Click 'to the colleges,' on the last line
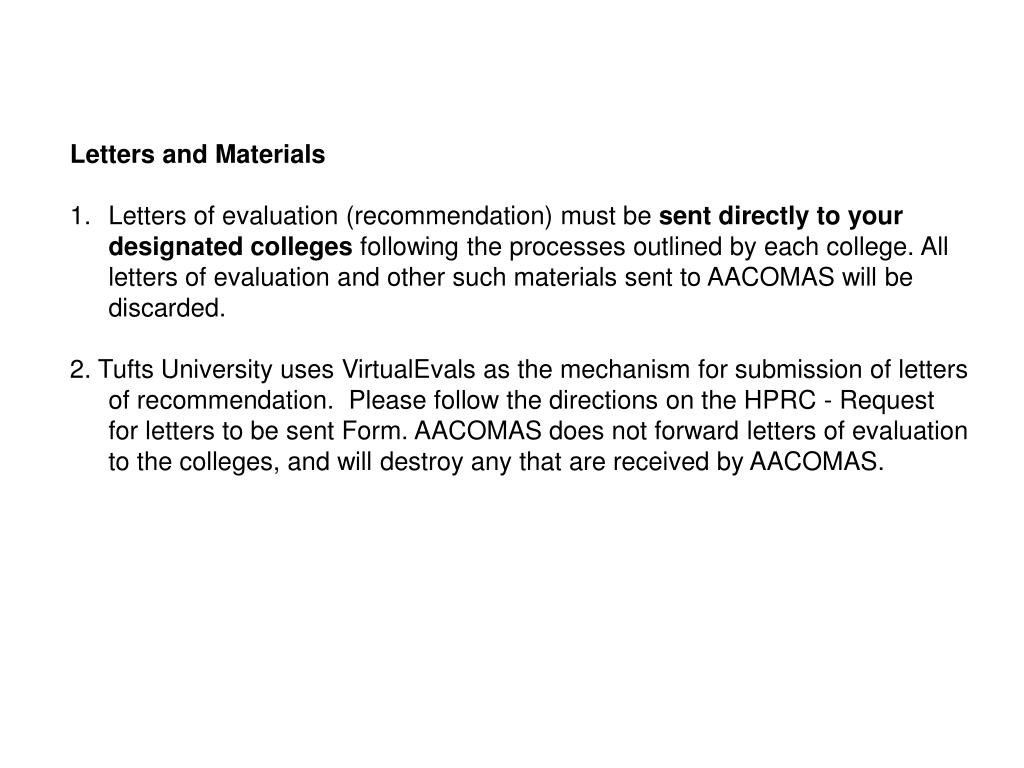Image resolution: width=1024 pixels, height=768 pixels. point(194,462)
